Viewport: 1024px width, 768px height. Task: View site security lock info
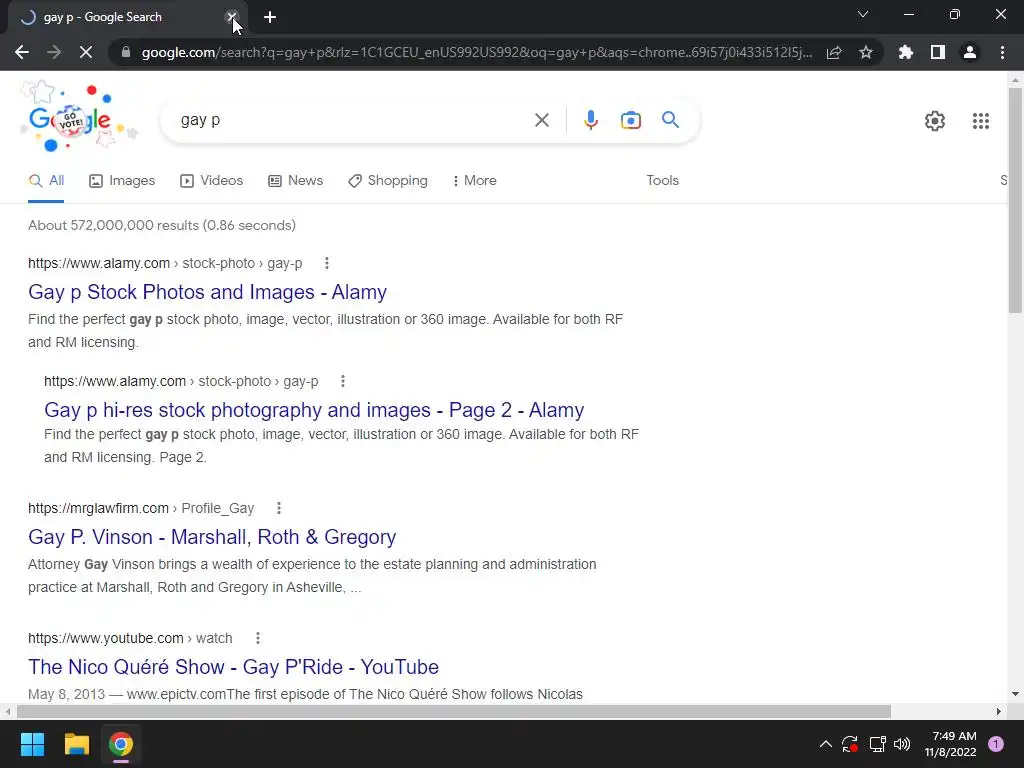[x=126, y=52]
